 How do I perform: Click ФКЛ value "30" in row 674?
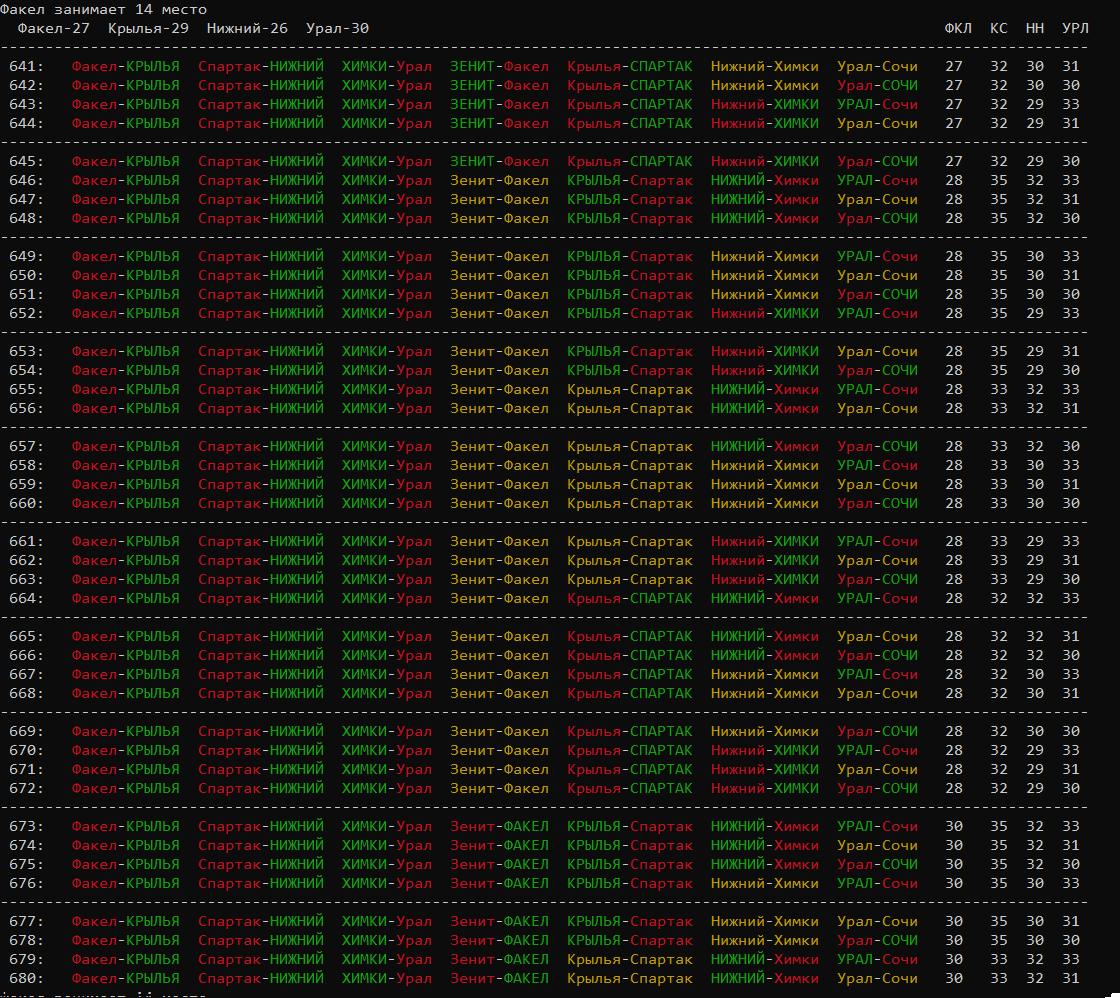coord(954,845)
